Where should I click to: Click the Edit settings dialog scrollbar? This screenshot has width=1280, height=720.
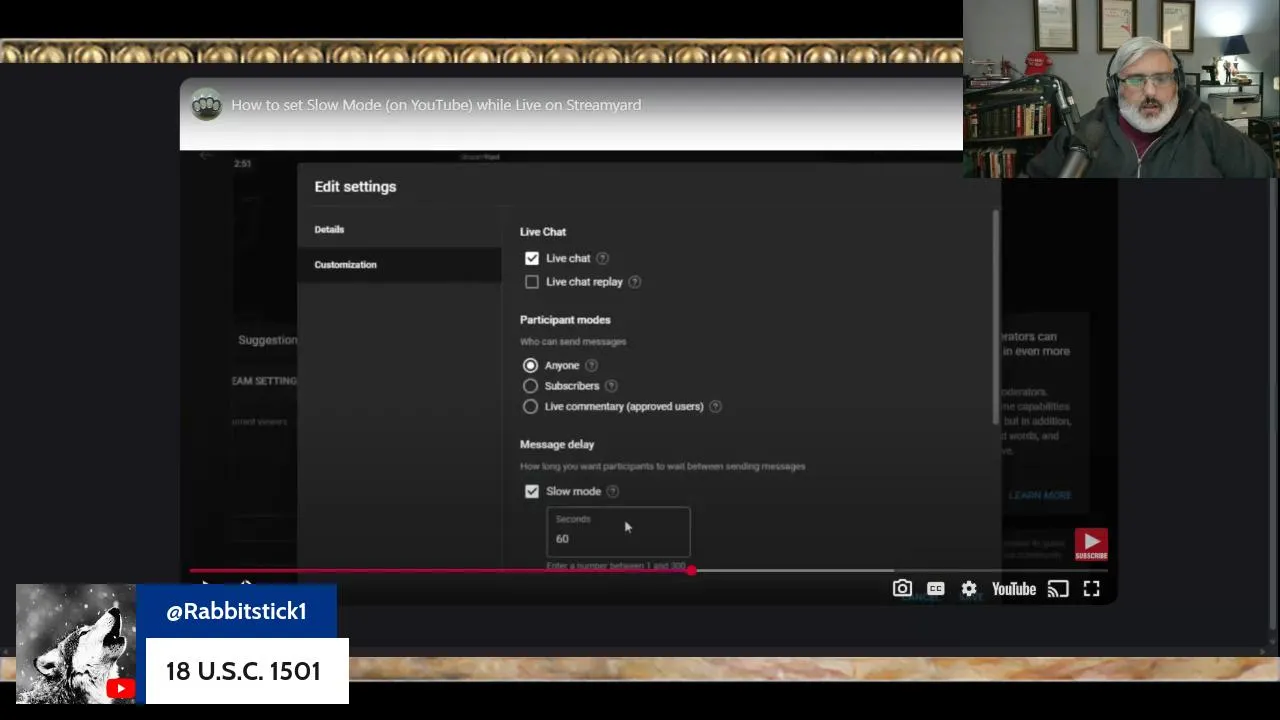click(996, 318)
